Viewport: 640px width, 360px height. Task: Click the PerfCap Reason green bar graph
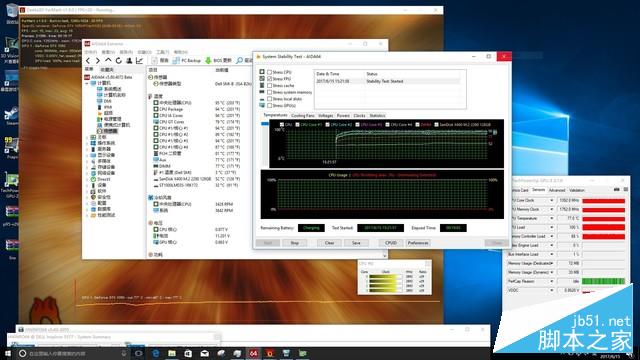click(603, 281)
